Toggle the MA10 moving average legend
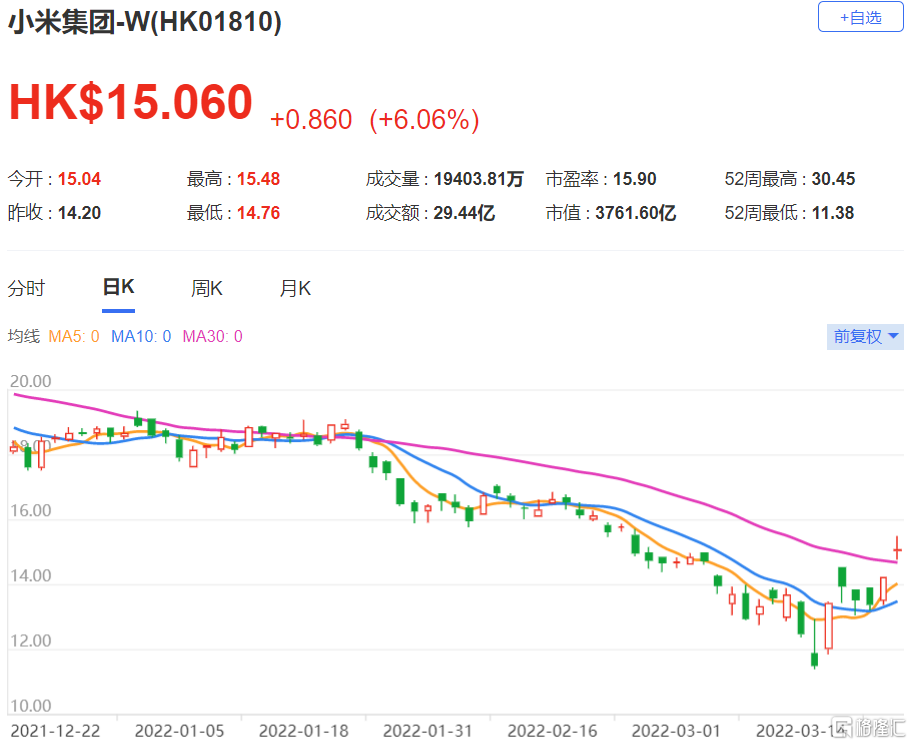The height and width of the screenshot is (745, 912). point(141,336)
